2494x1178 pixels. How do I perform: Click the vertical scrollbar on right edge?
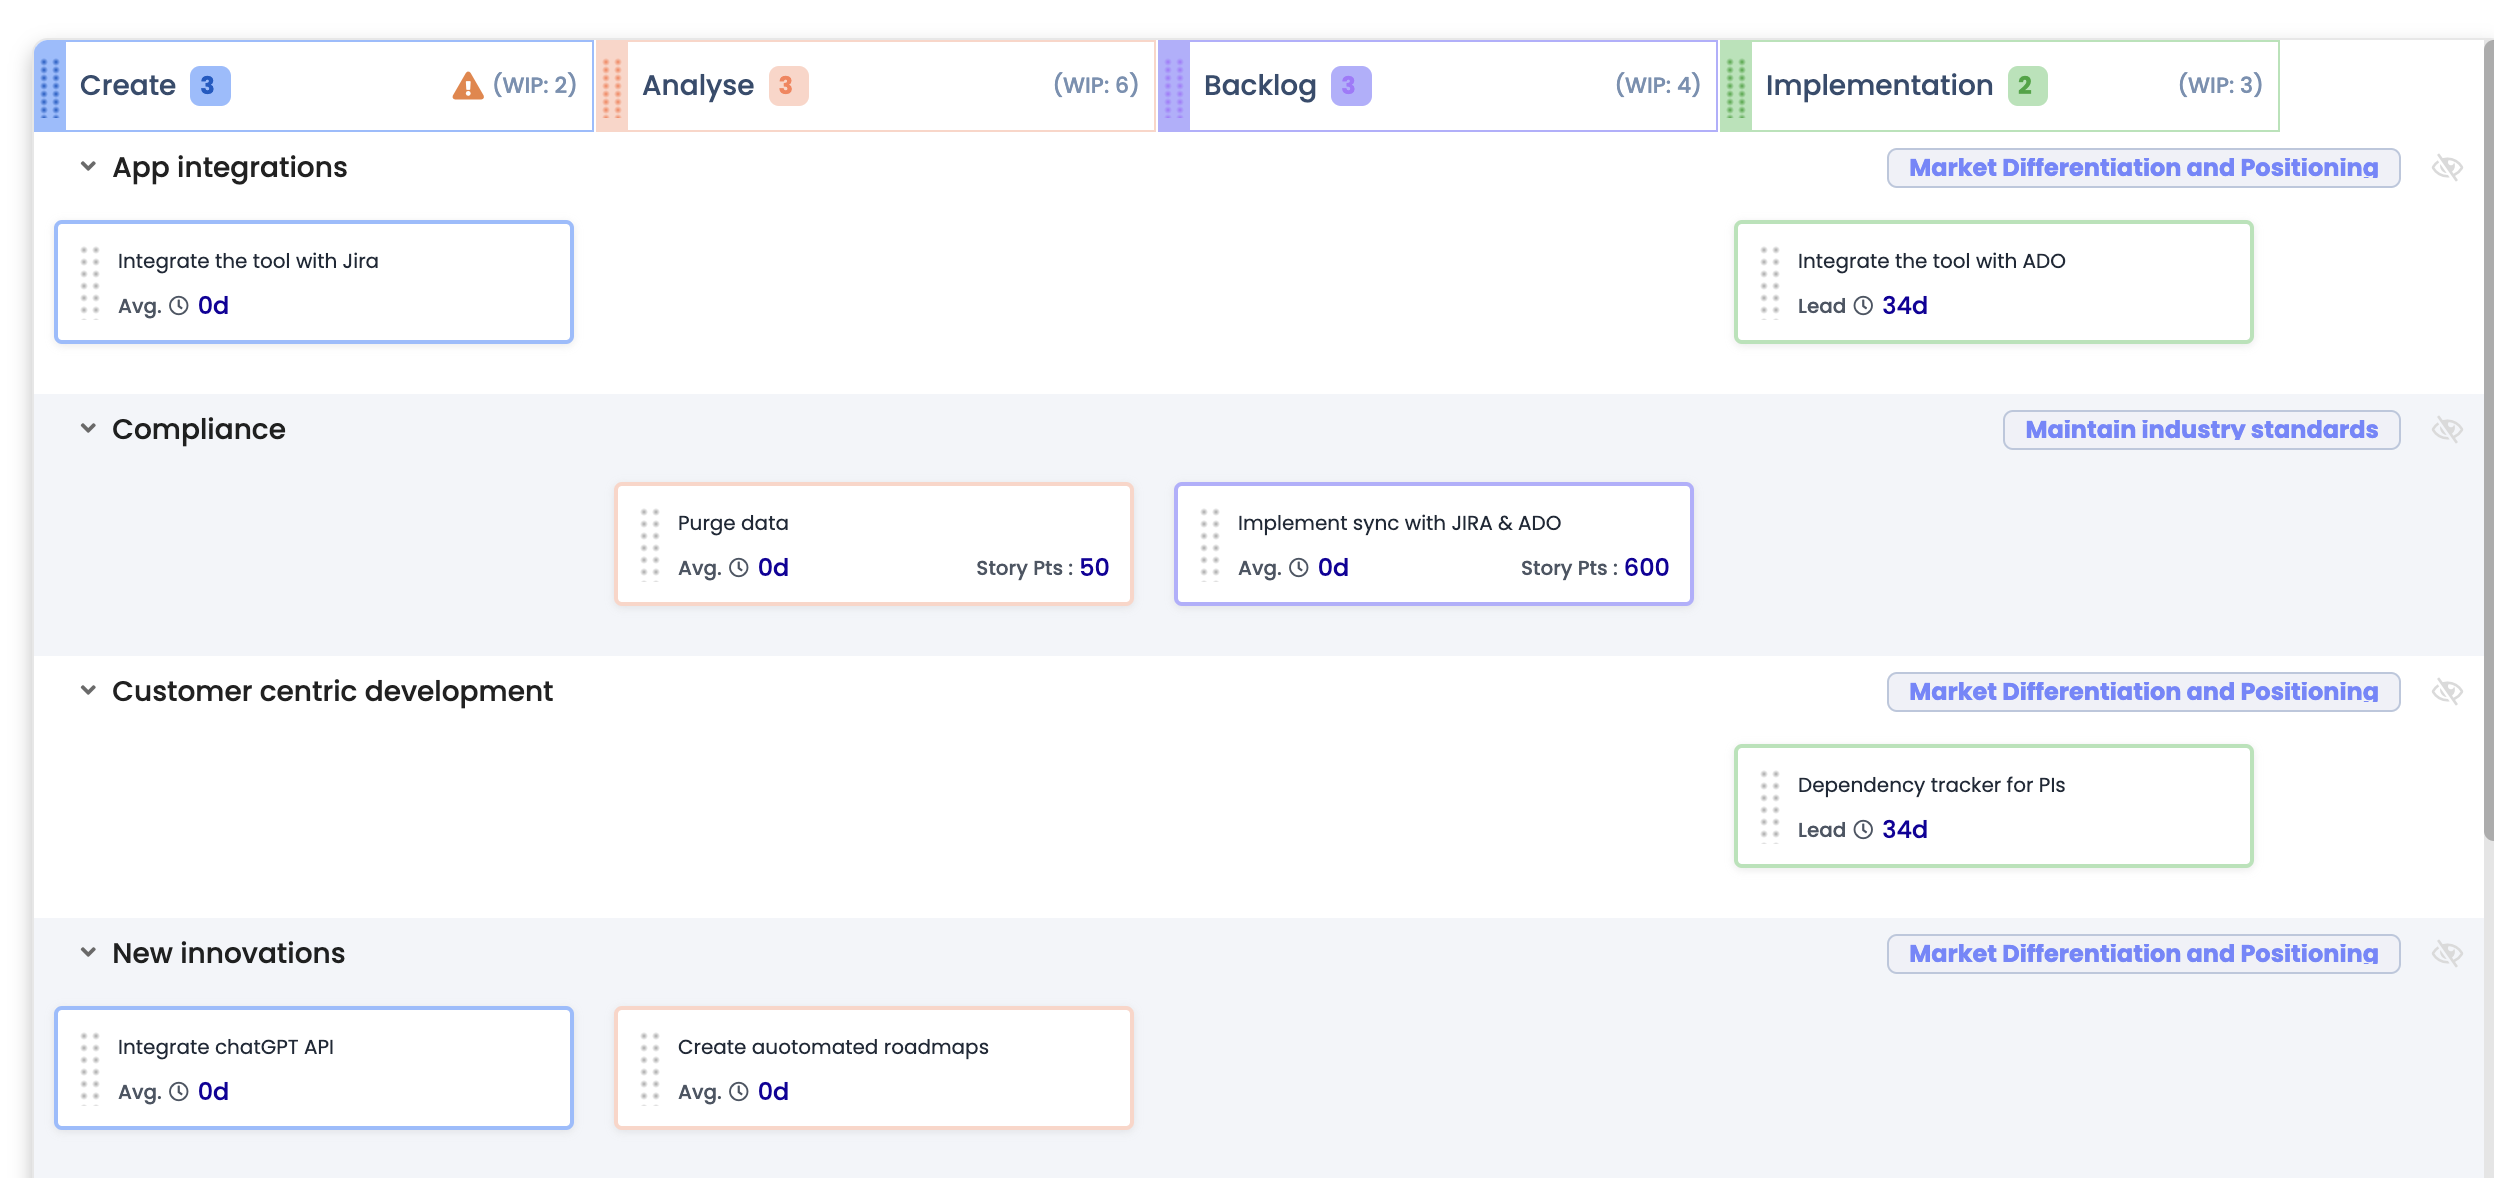click(x=2488, y=440)
